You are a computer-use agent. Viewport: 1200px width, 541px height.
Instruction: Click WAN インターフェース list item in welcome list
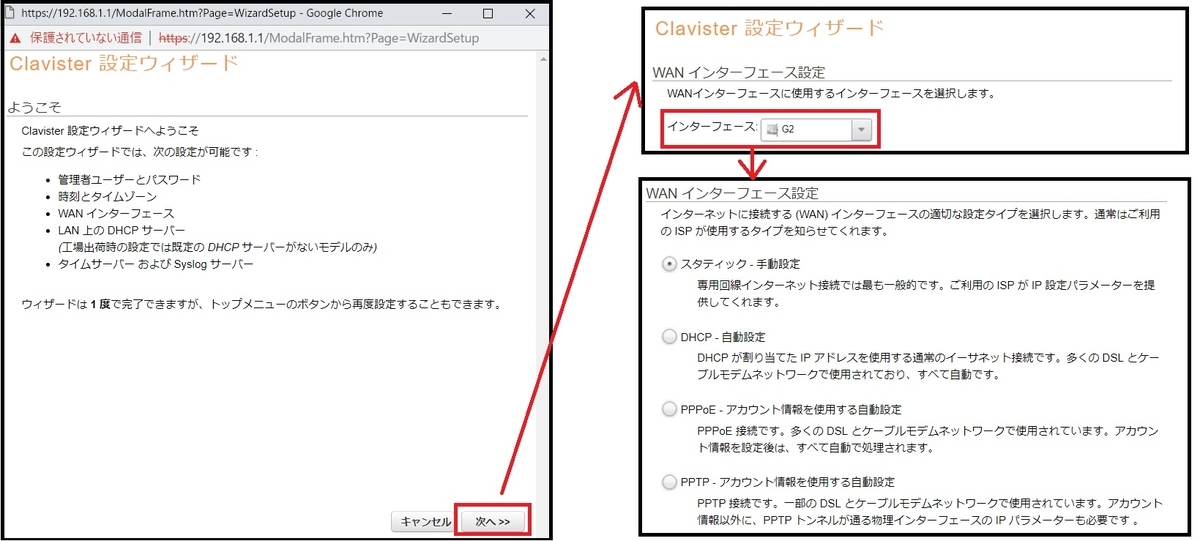(116, 213)
